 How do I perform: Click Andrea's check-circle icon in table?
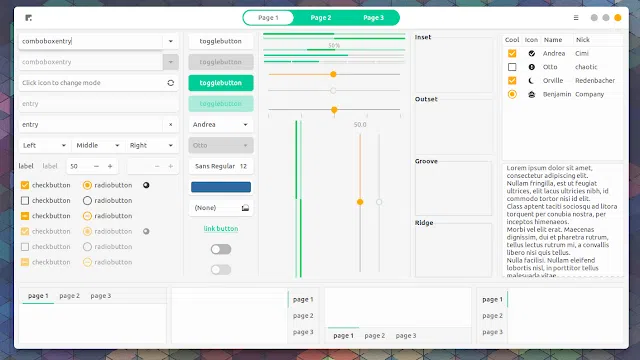(x=531, y=53)
